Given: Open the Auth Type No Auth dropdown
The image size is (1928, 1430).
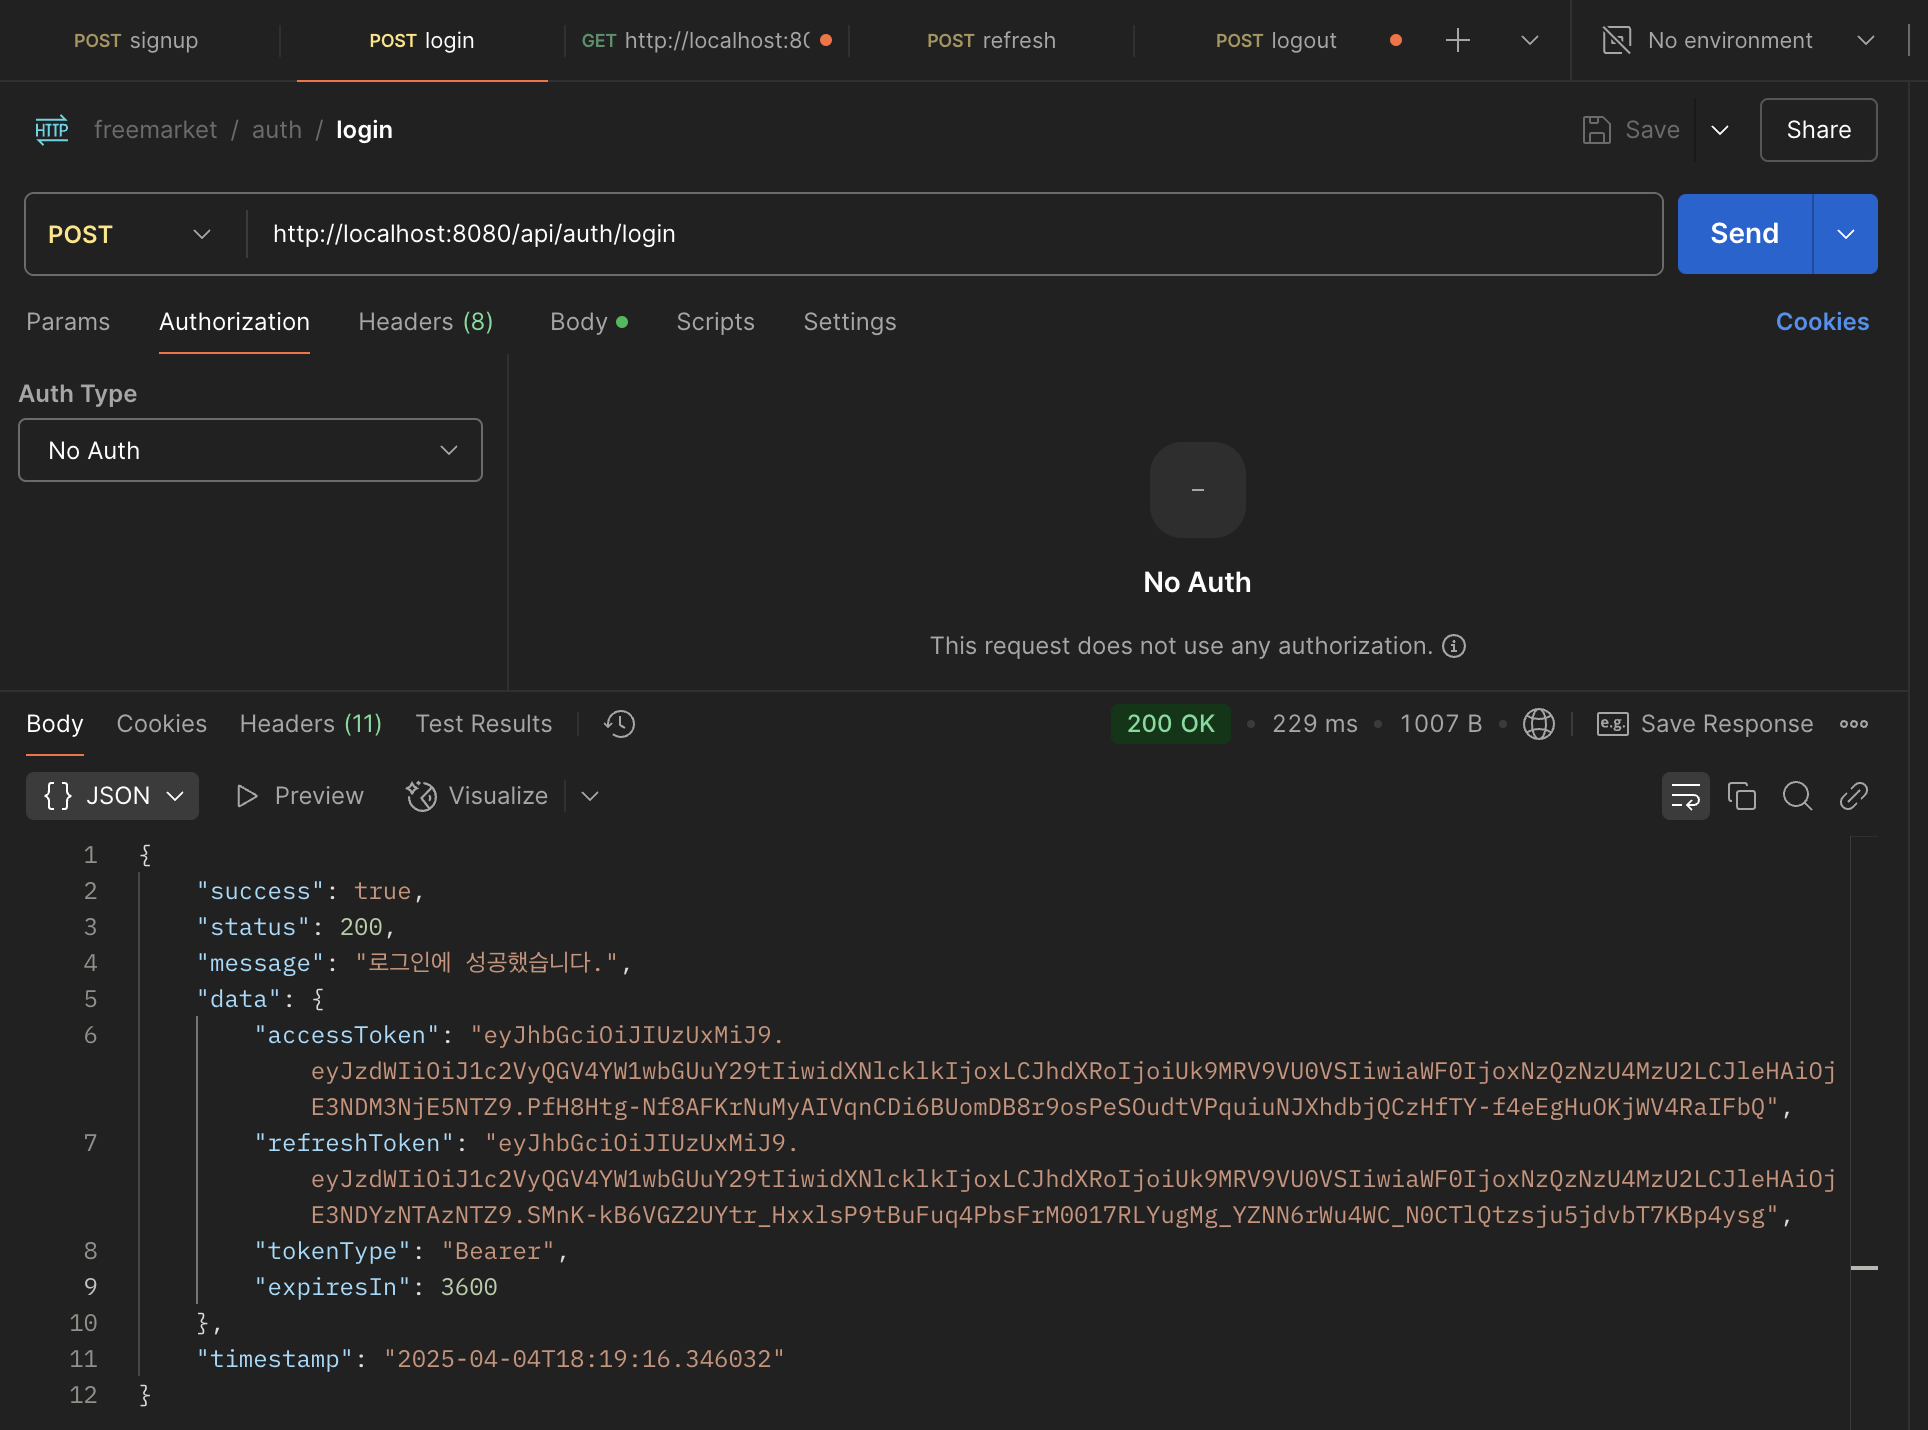Looking at the screenshot, I should [x=250, y=450].
